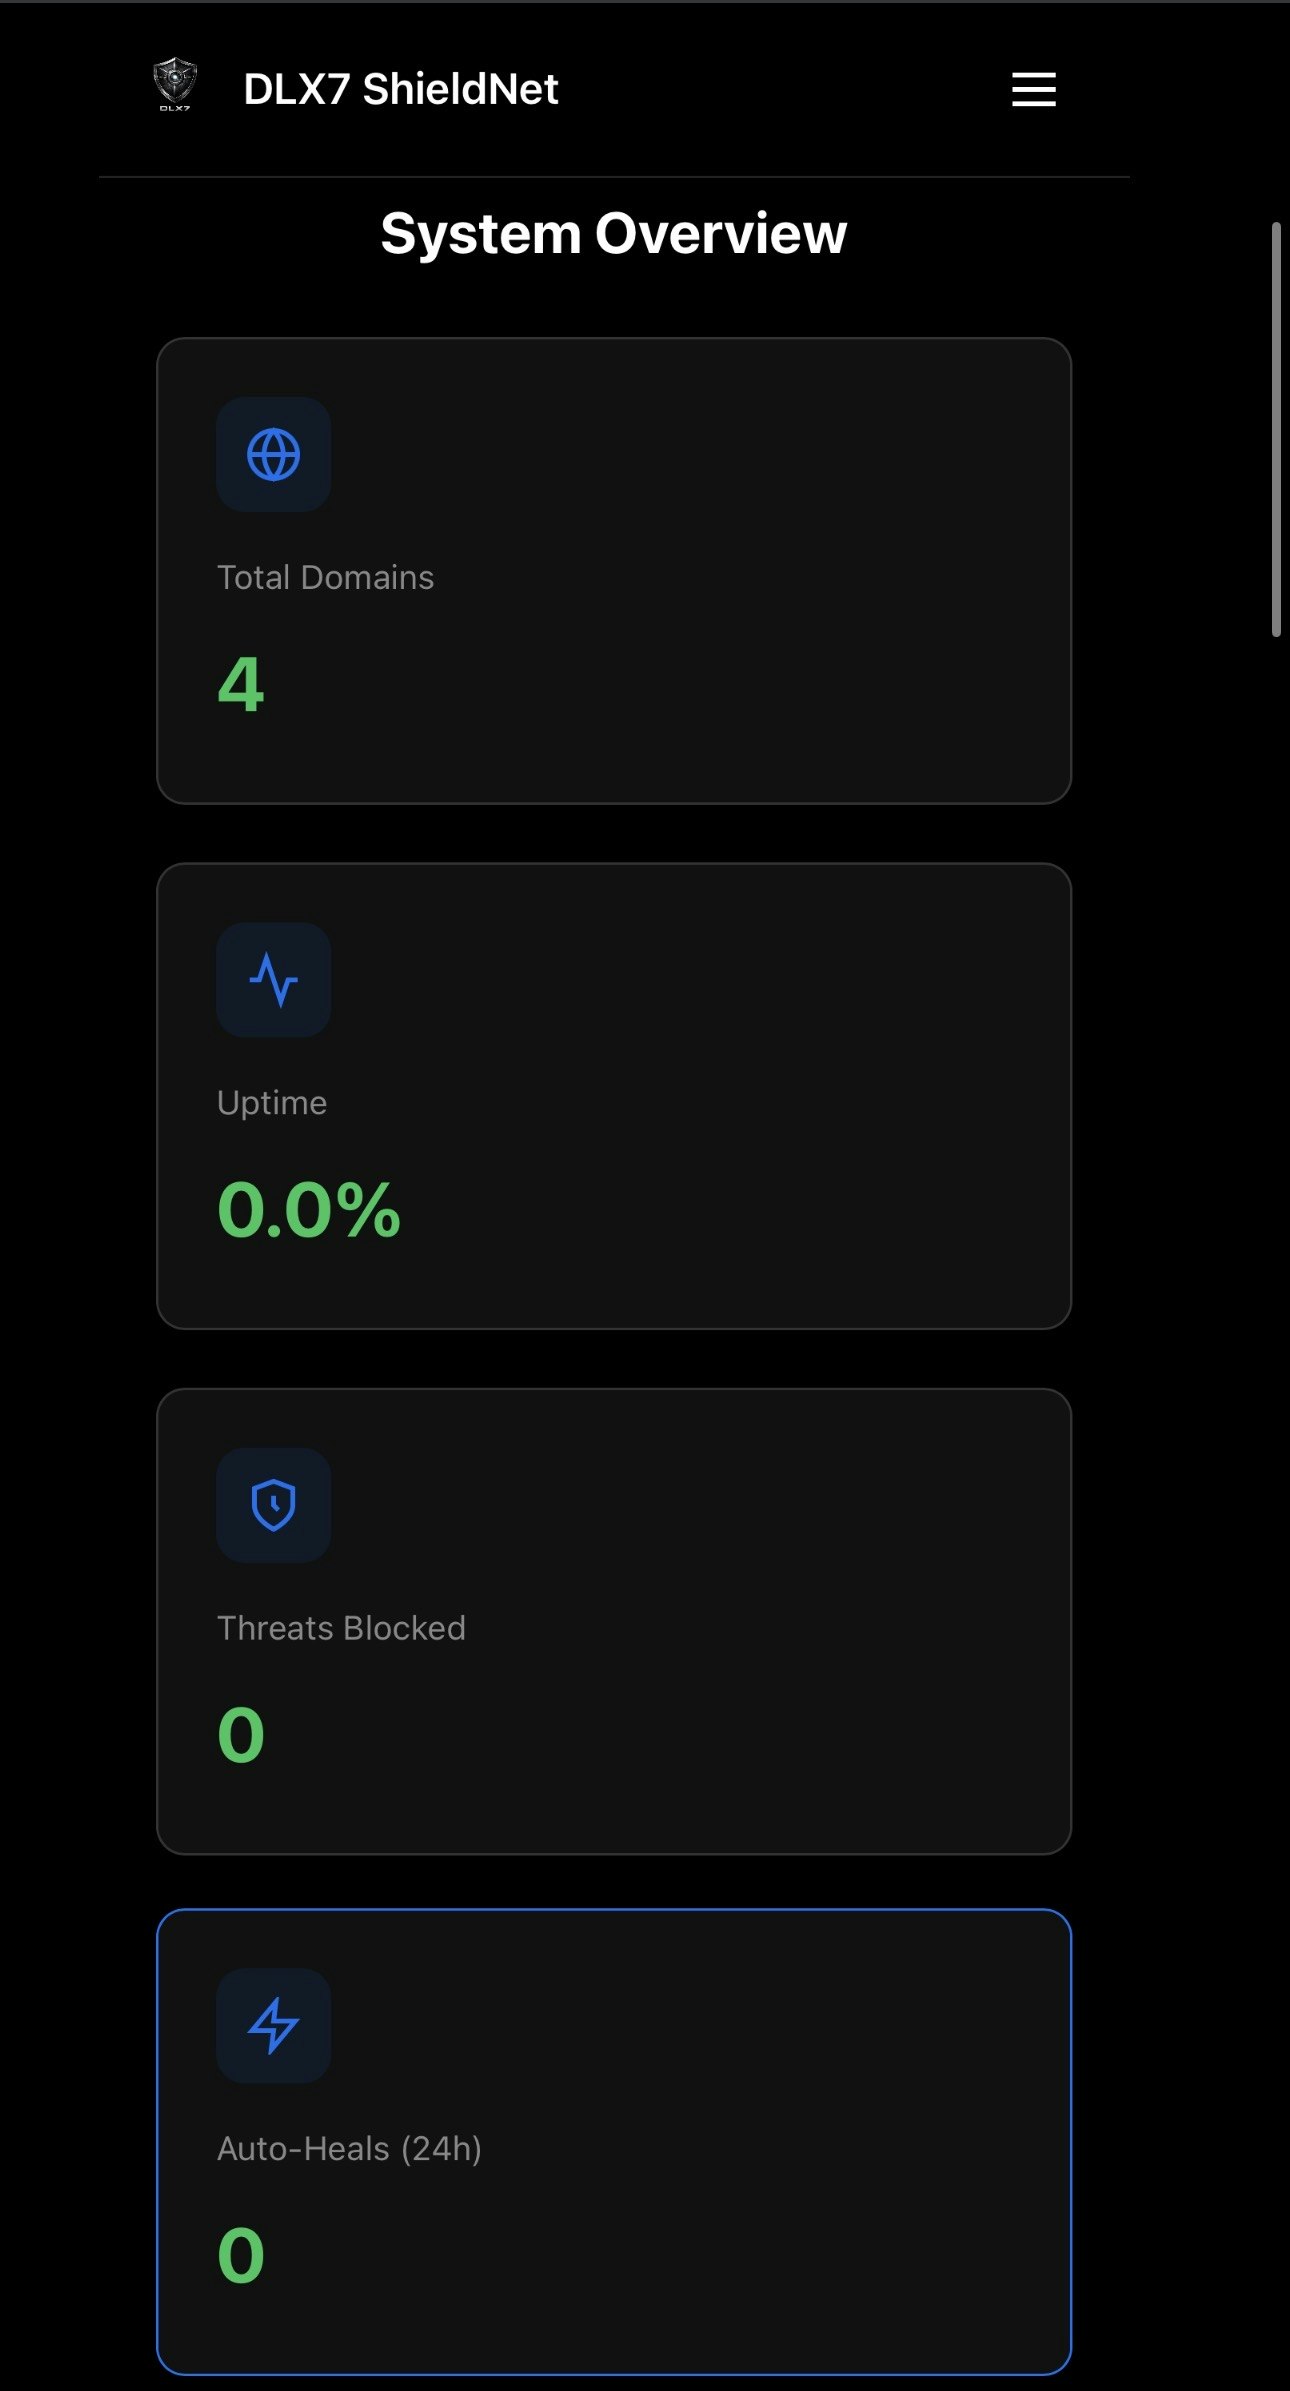The width and height of the screenshot is (1290, 2391).
Task: Click the 0.0% uptime value
Action: click(x=308, y=1210)
